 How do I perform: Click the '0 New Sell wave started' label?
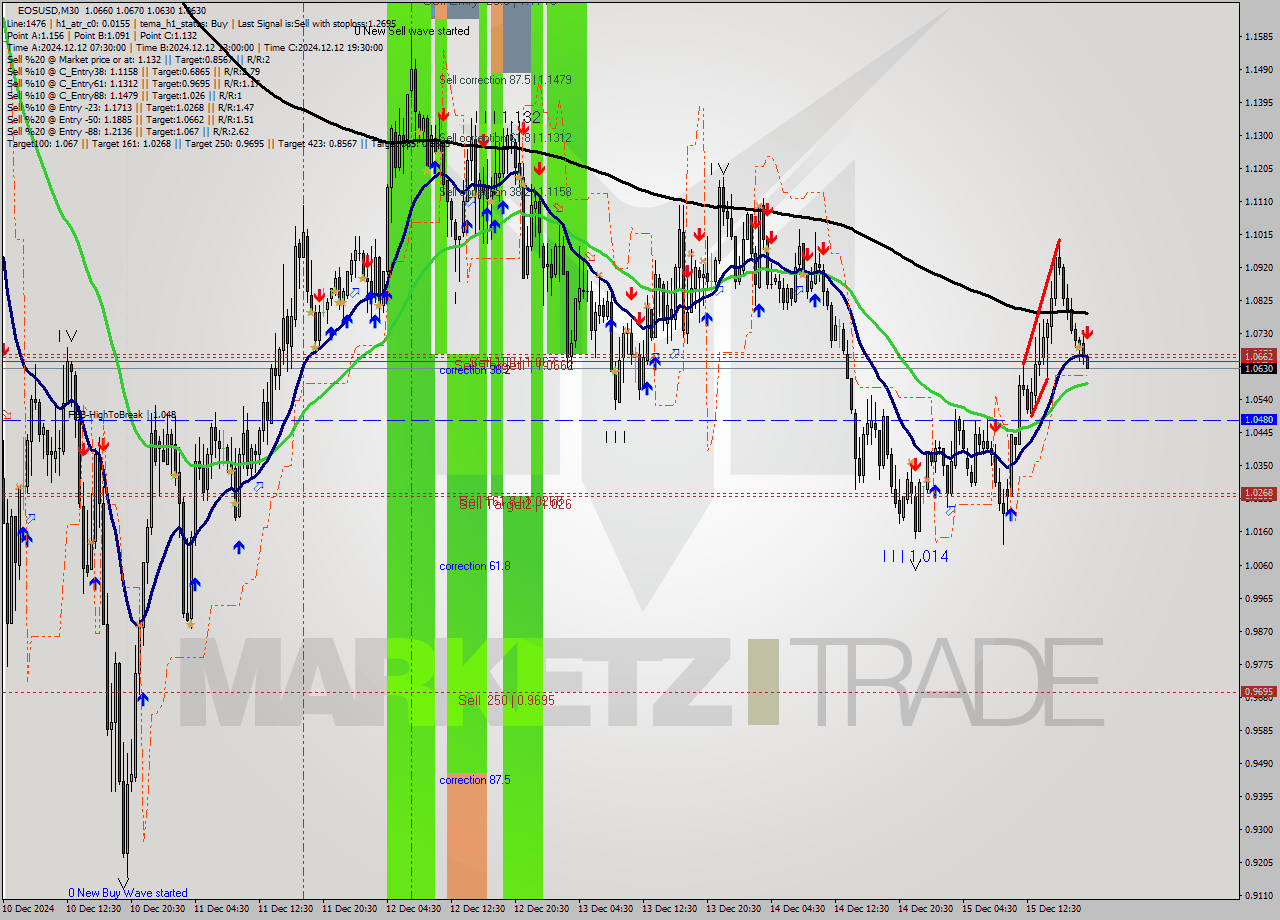click(412, 31)
